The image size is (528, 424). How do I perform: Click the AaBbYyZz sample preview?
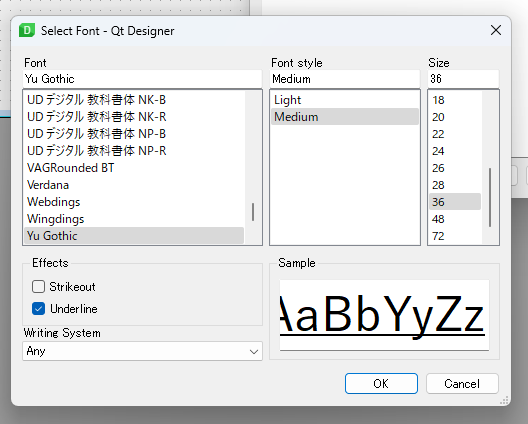(x=384, y=315)
